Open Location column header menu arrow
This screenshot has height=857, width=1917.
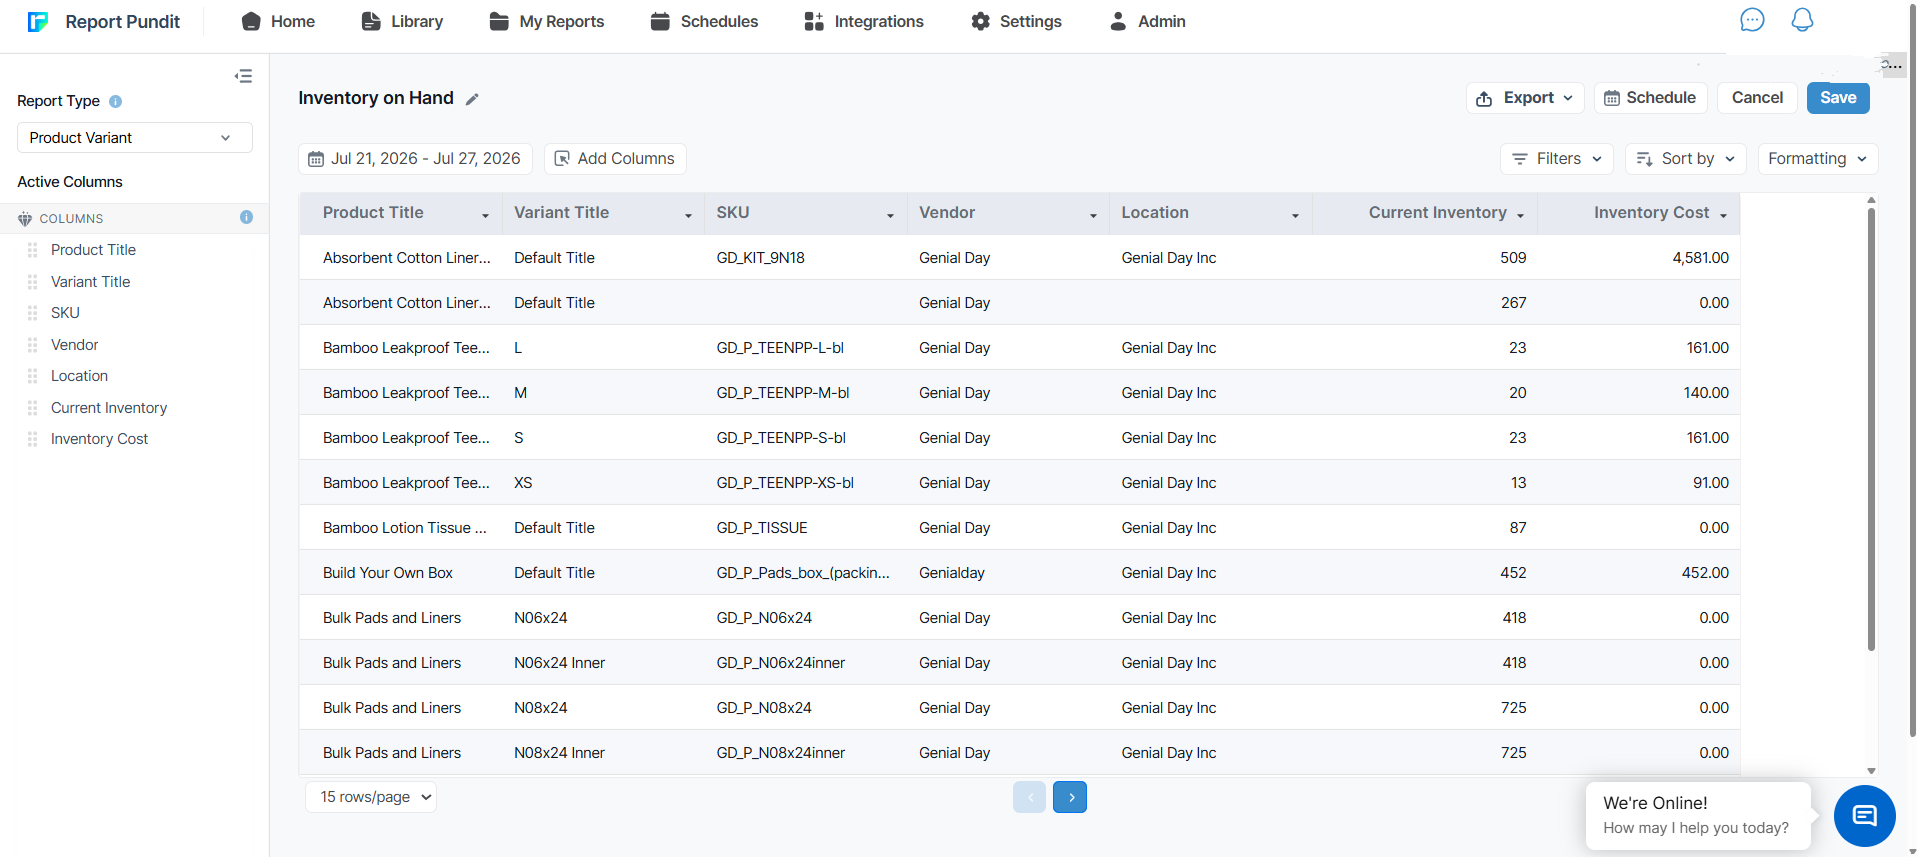(x=1295, y=215)
